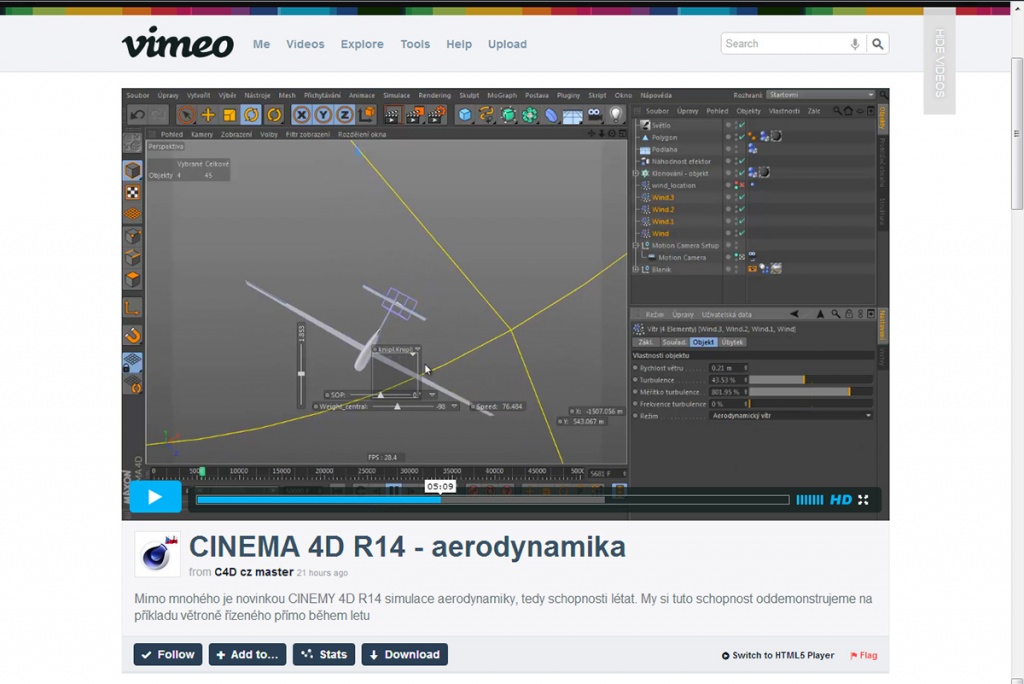Toggle the Z axis lock
1024x684 pixels.
point(344,116)
